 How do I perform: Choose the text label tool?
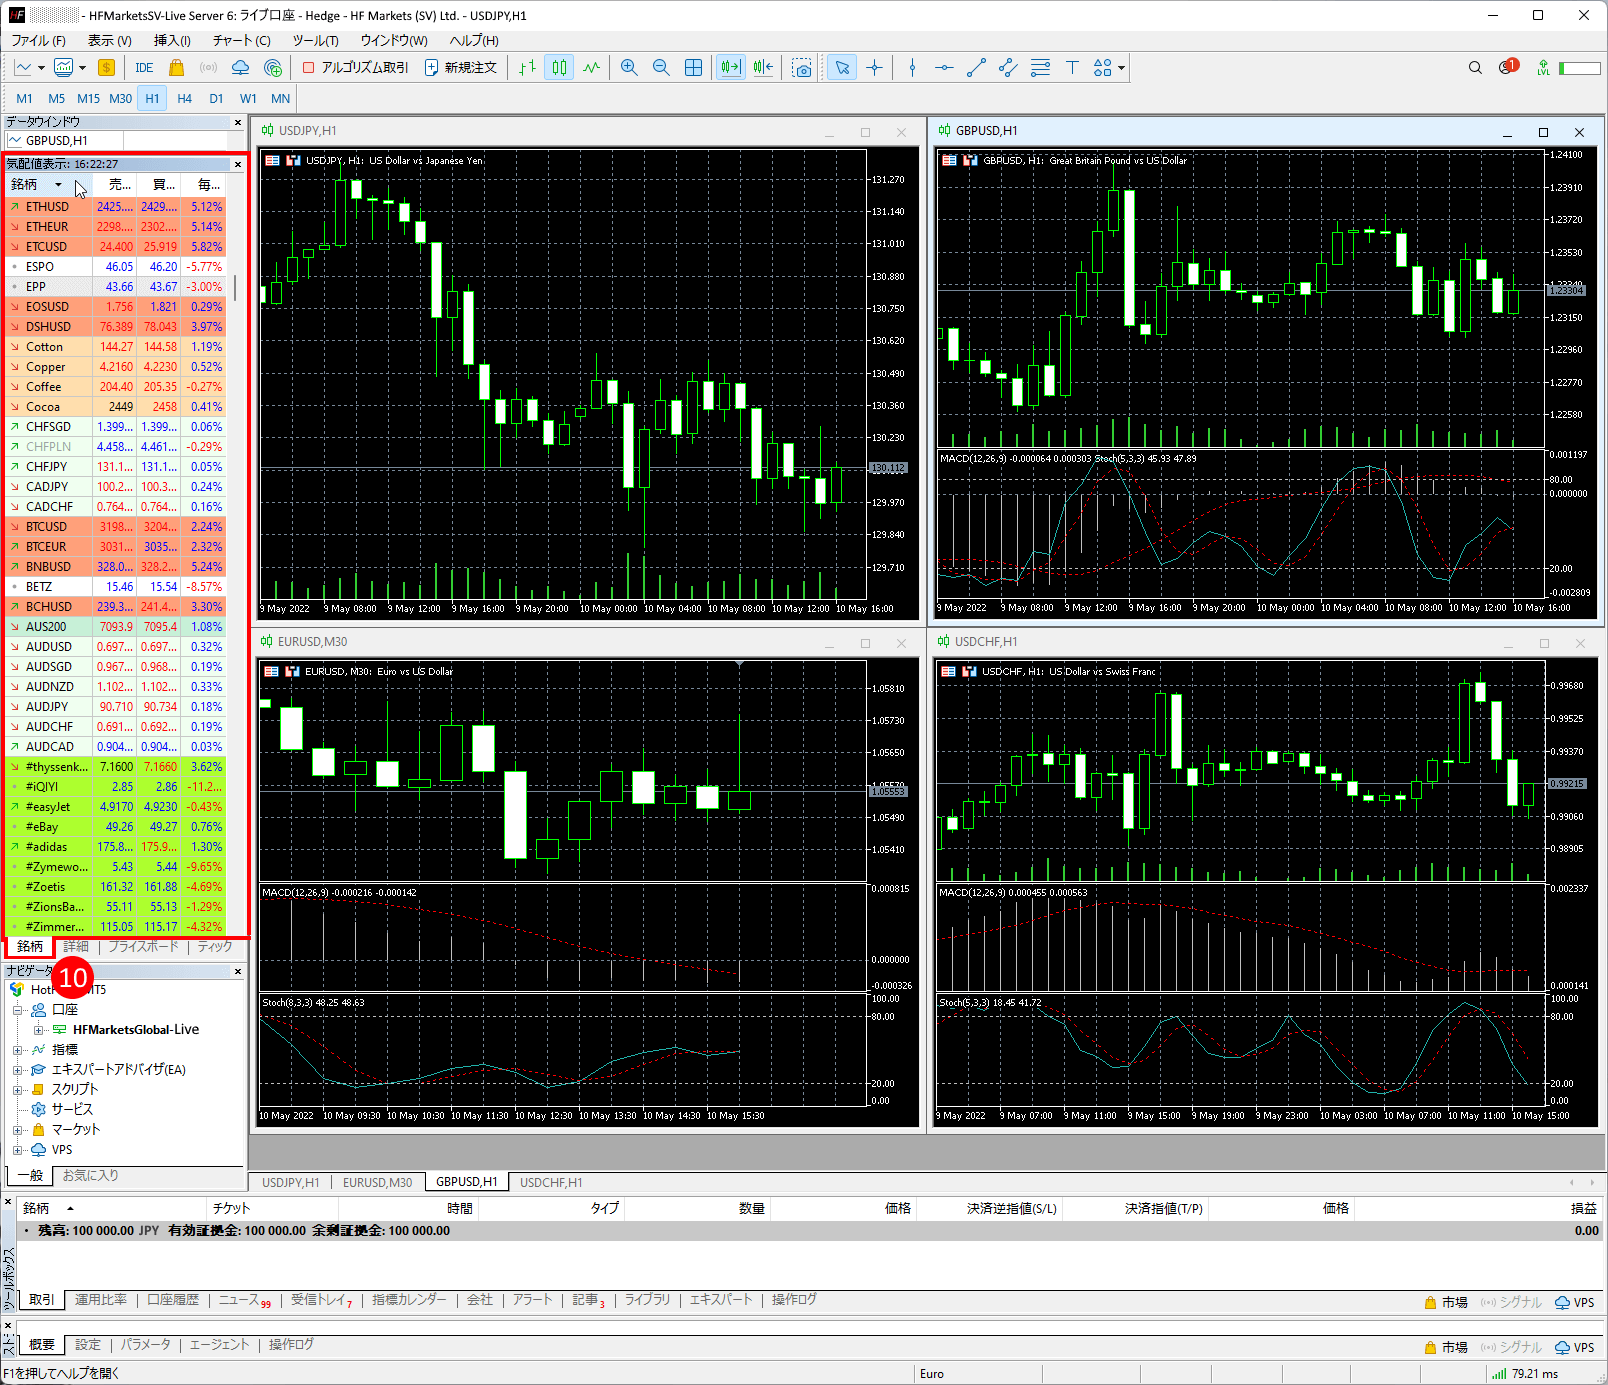point(1072,68)
